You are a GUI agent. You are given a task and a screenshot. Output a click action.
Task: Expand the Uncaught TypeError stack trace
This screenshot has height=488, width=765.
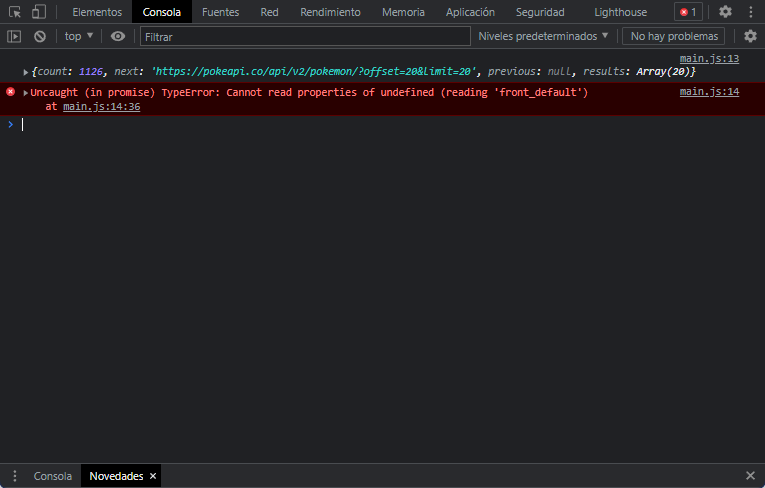(x=25, y=93)
